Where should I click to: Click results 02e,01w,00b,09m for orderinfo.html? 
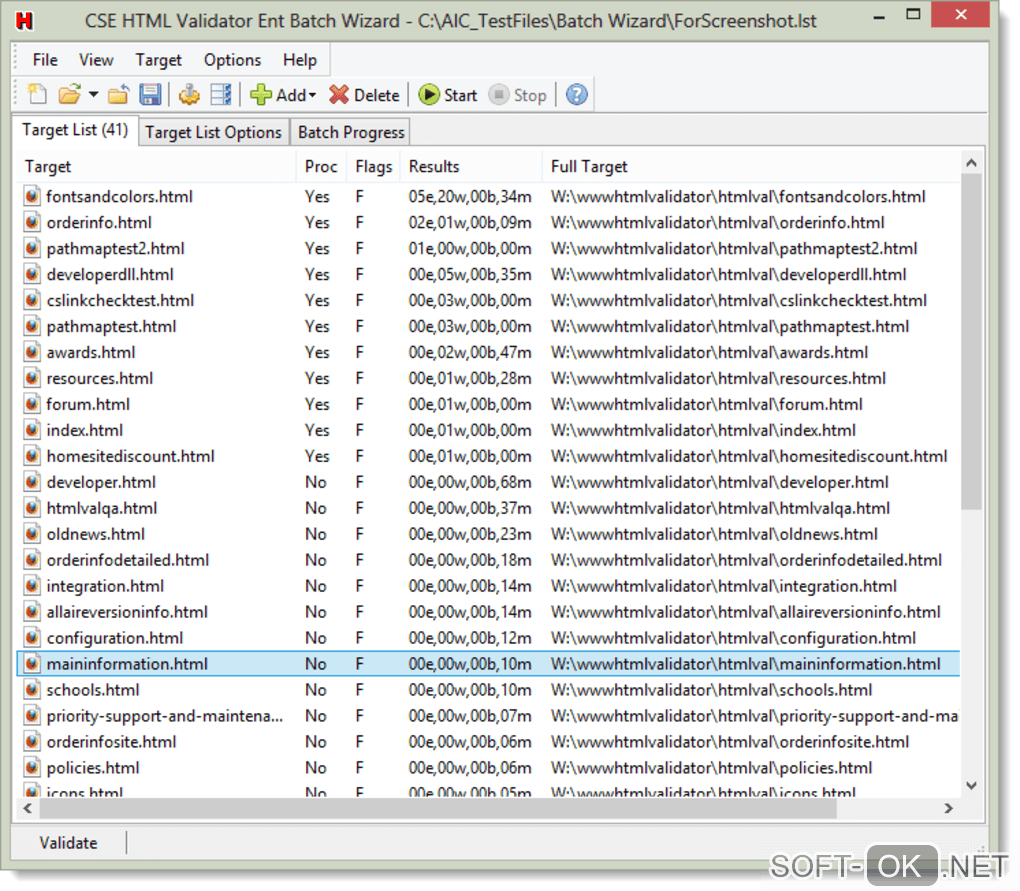pyautogui.click(x=470, y=222)
